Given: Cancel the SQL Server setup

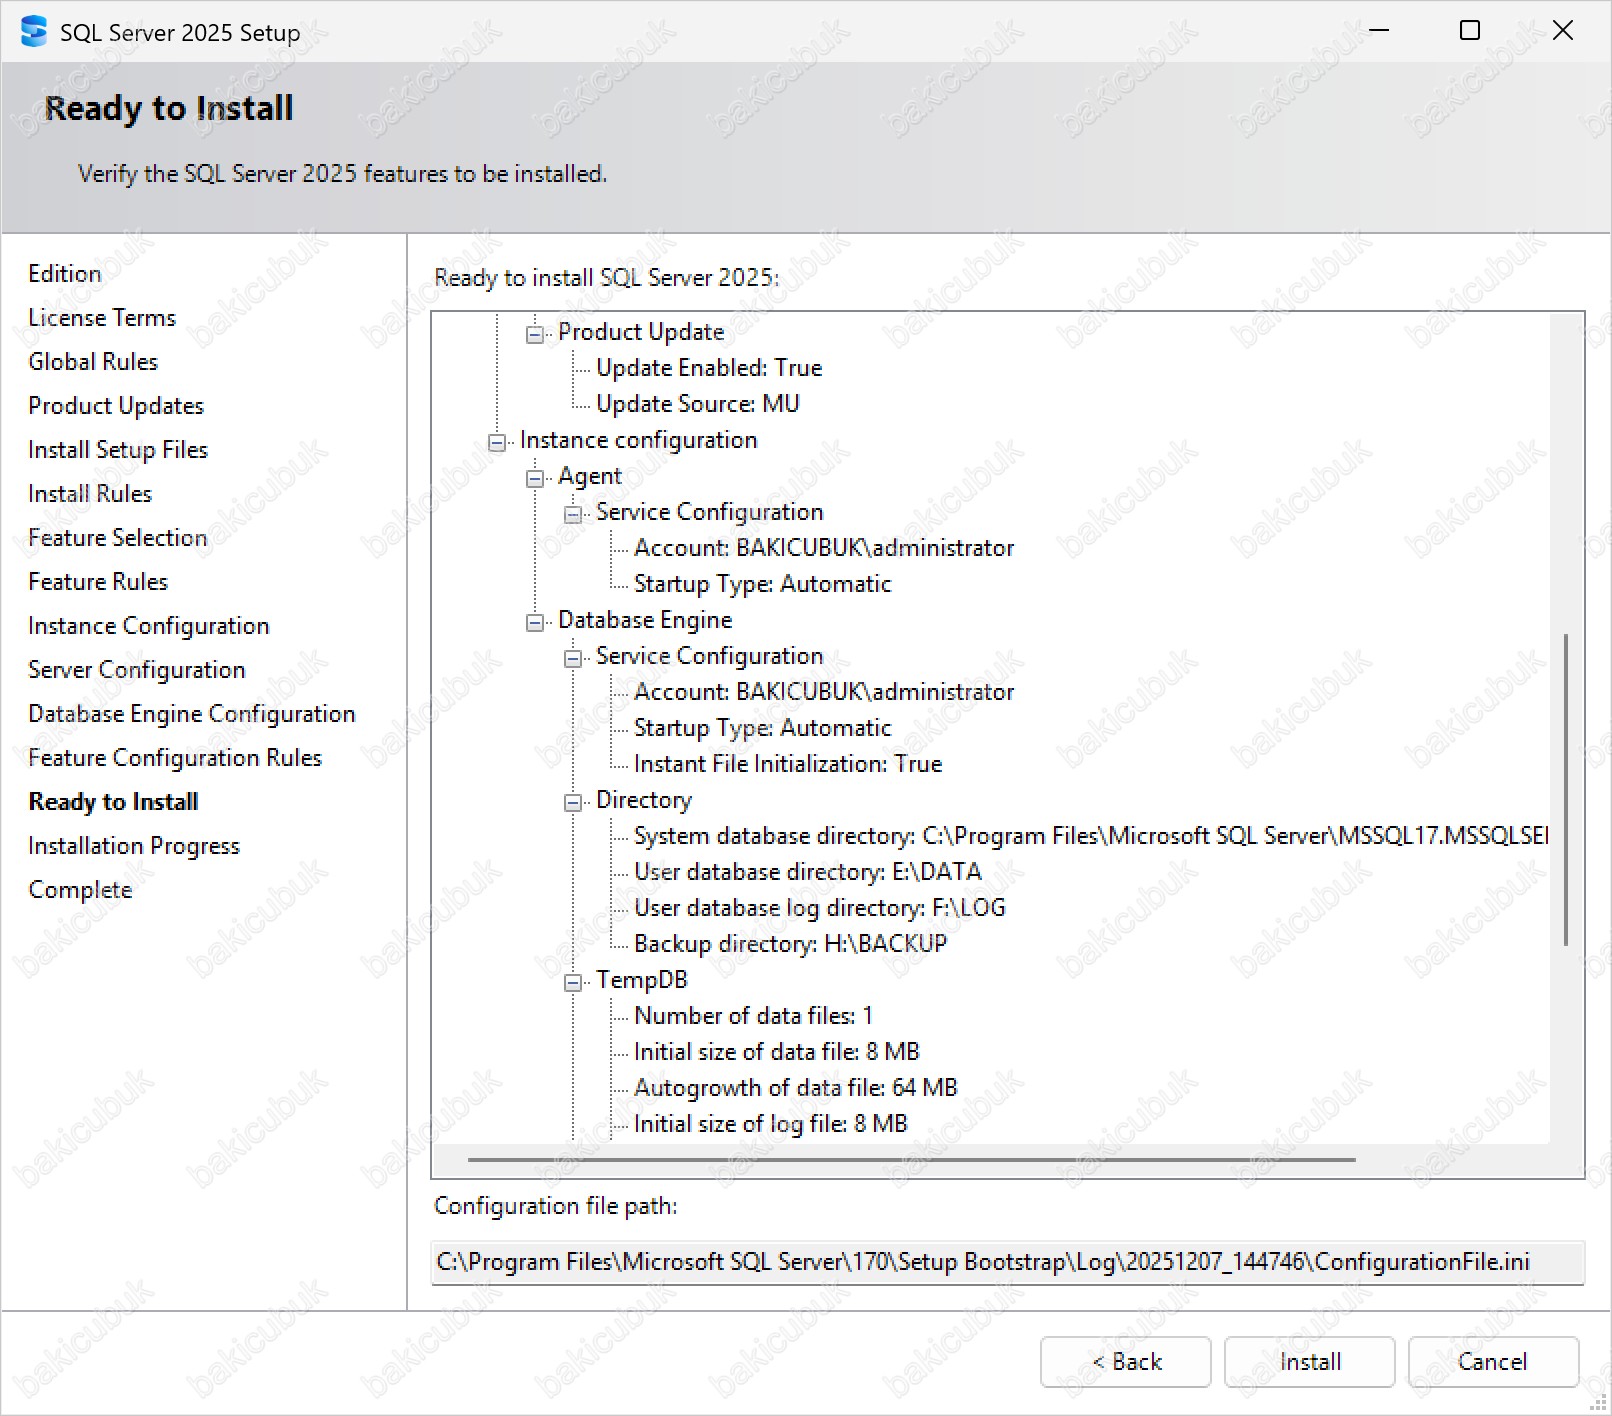Looking at the screenshot, I should [x=1492, y=1361].
